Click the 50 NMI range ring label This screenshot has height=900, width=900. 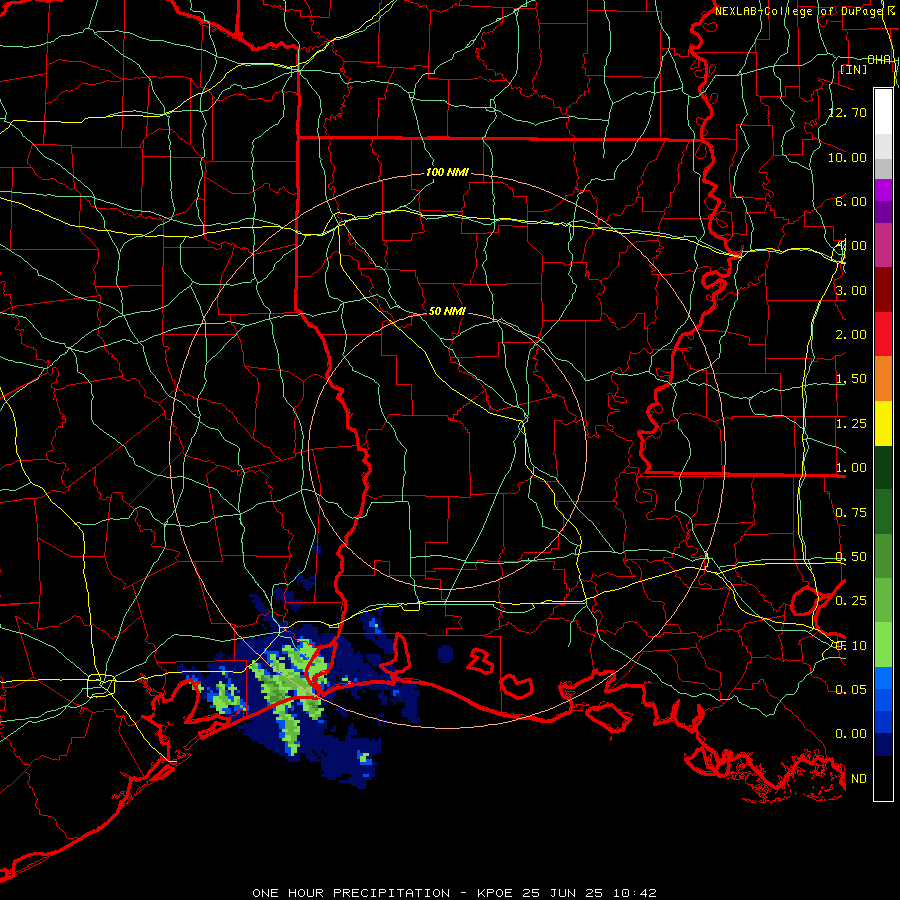pos(447,311)
